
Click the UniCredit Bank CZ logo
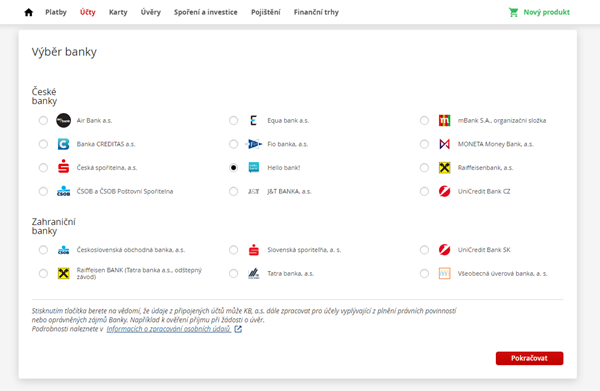coord(444,191)
